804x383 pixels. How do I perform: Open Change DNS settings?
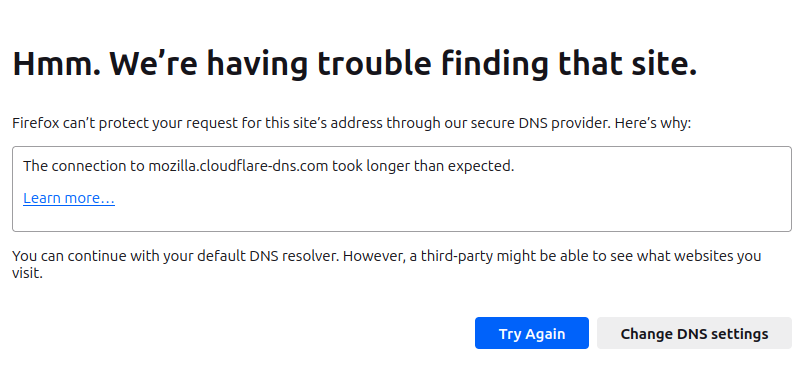(694, 333)
